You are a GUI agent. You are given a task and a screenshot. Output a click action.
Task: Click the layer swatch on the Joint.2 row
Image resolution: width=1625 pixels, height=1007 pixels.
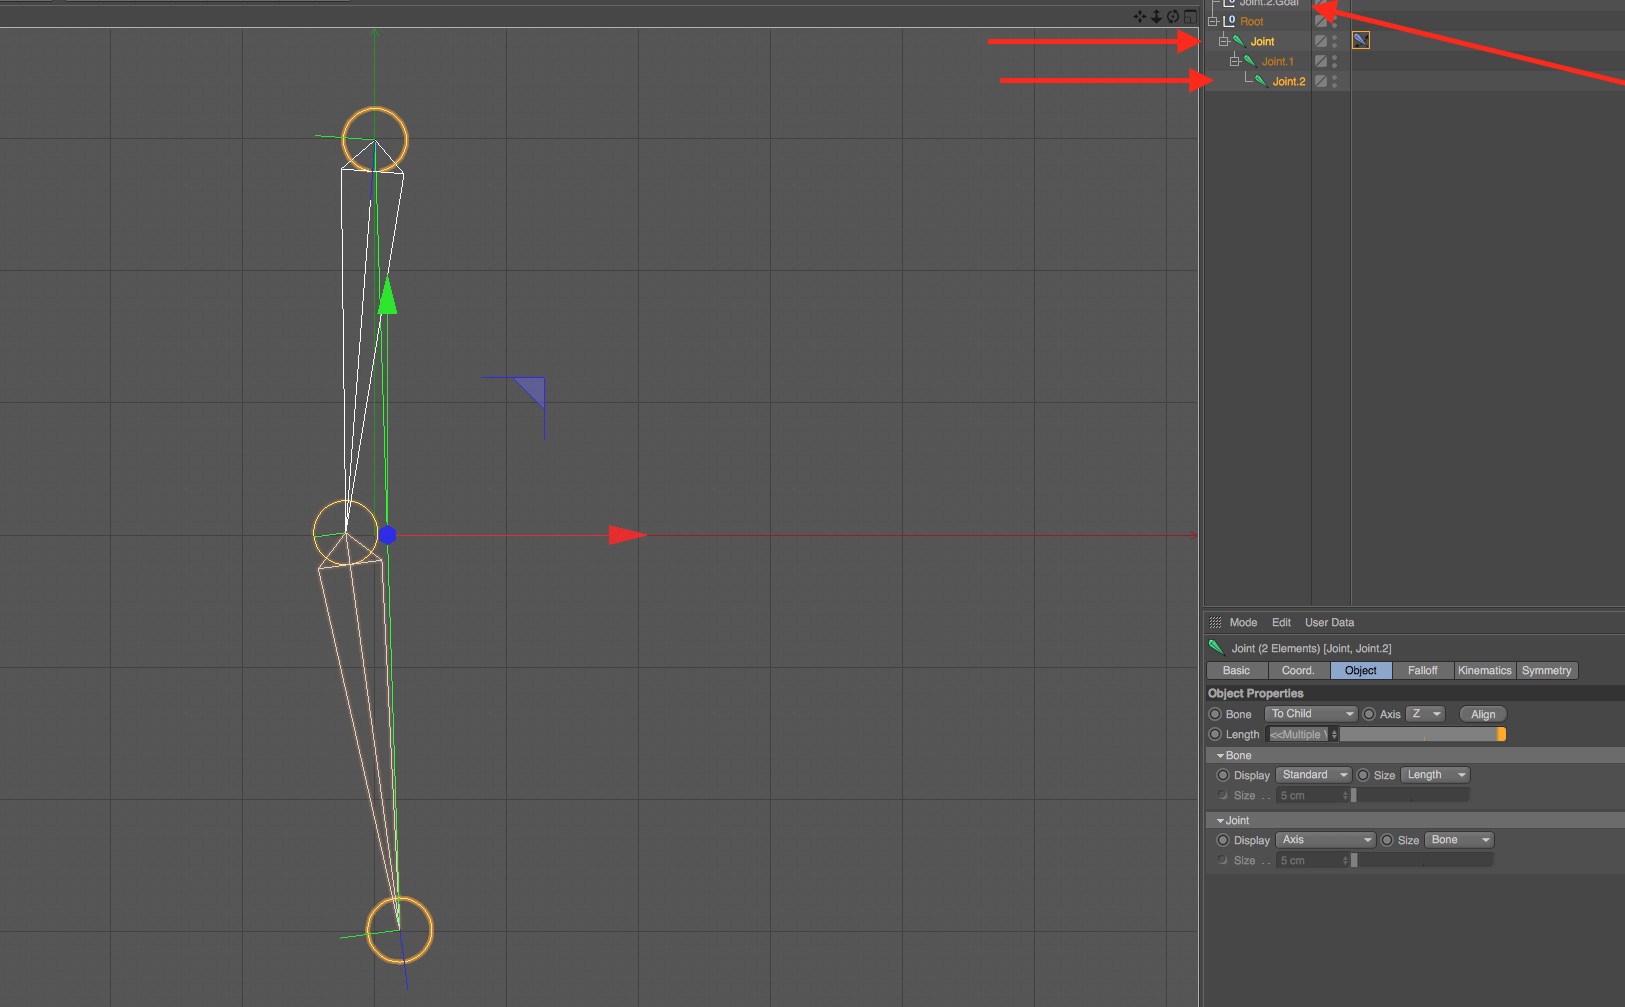click(1321, 81)
